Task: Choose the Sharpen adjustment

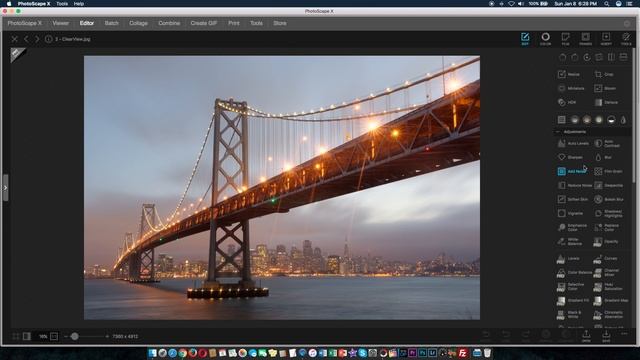Action: (x=571, y=157)
